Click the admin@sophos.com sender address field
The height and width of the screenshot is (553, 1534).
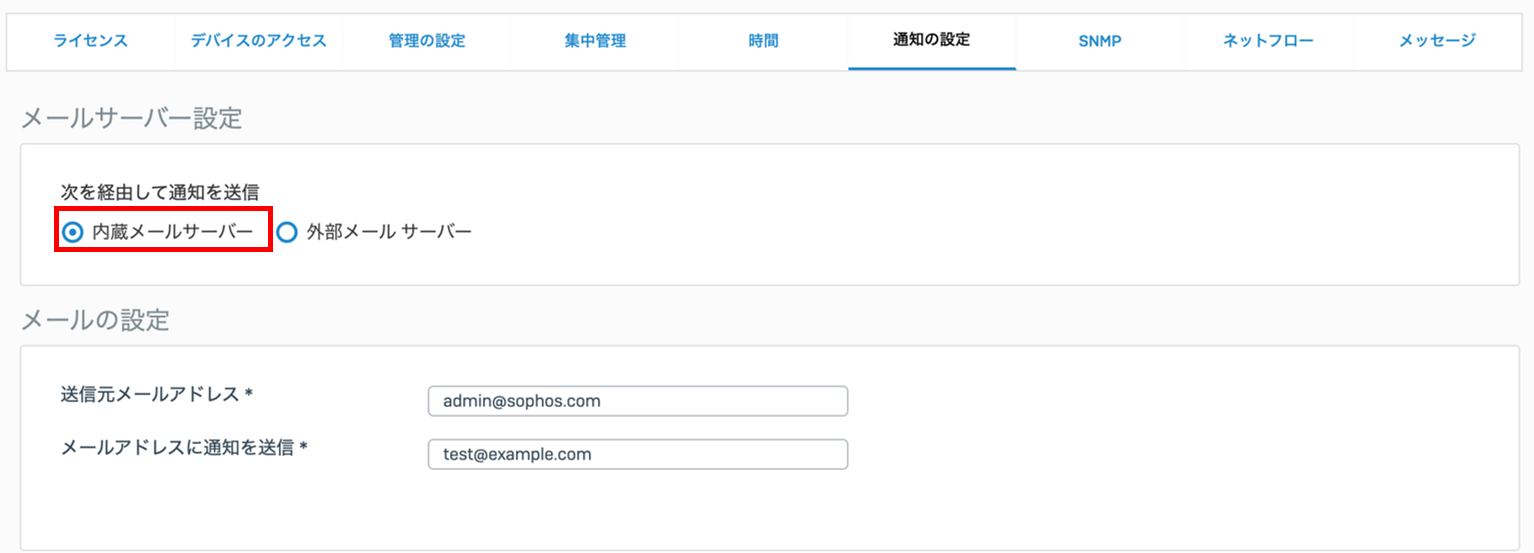click(x=637, y=401)
